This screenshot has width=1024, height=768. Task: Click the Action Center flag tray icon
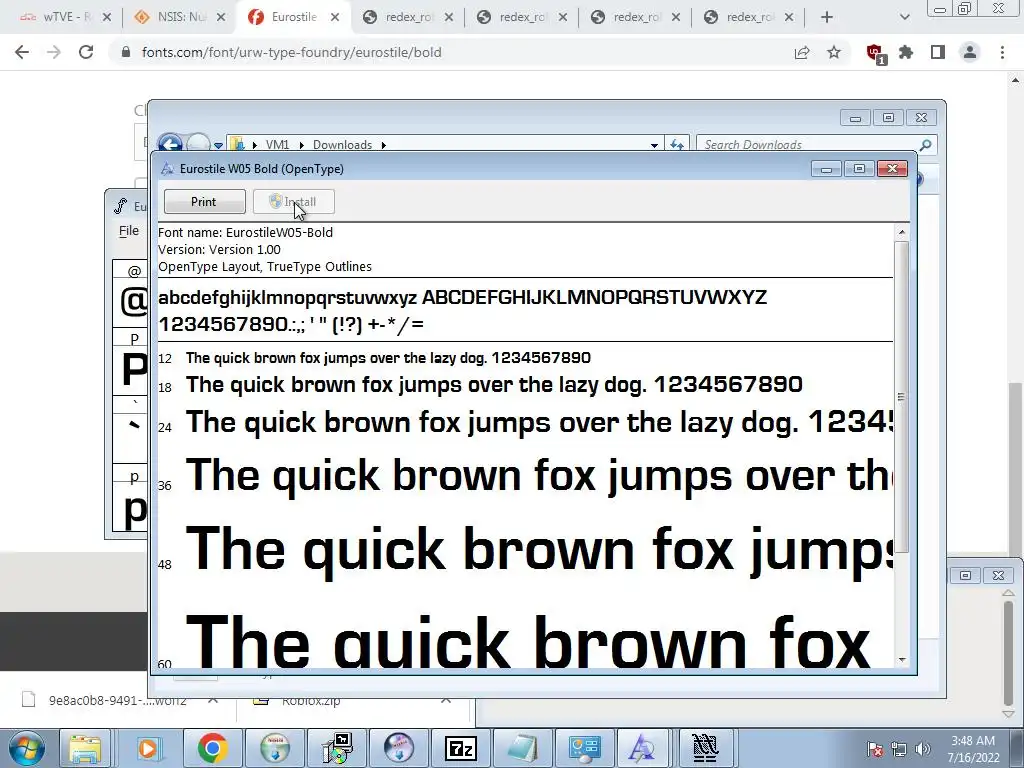874,749
